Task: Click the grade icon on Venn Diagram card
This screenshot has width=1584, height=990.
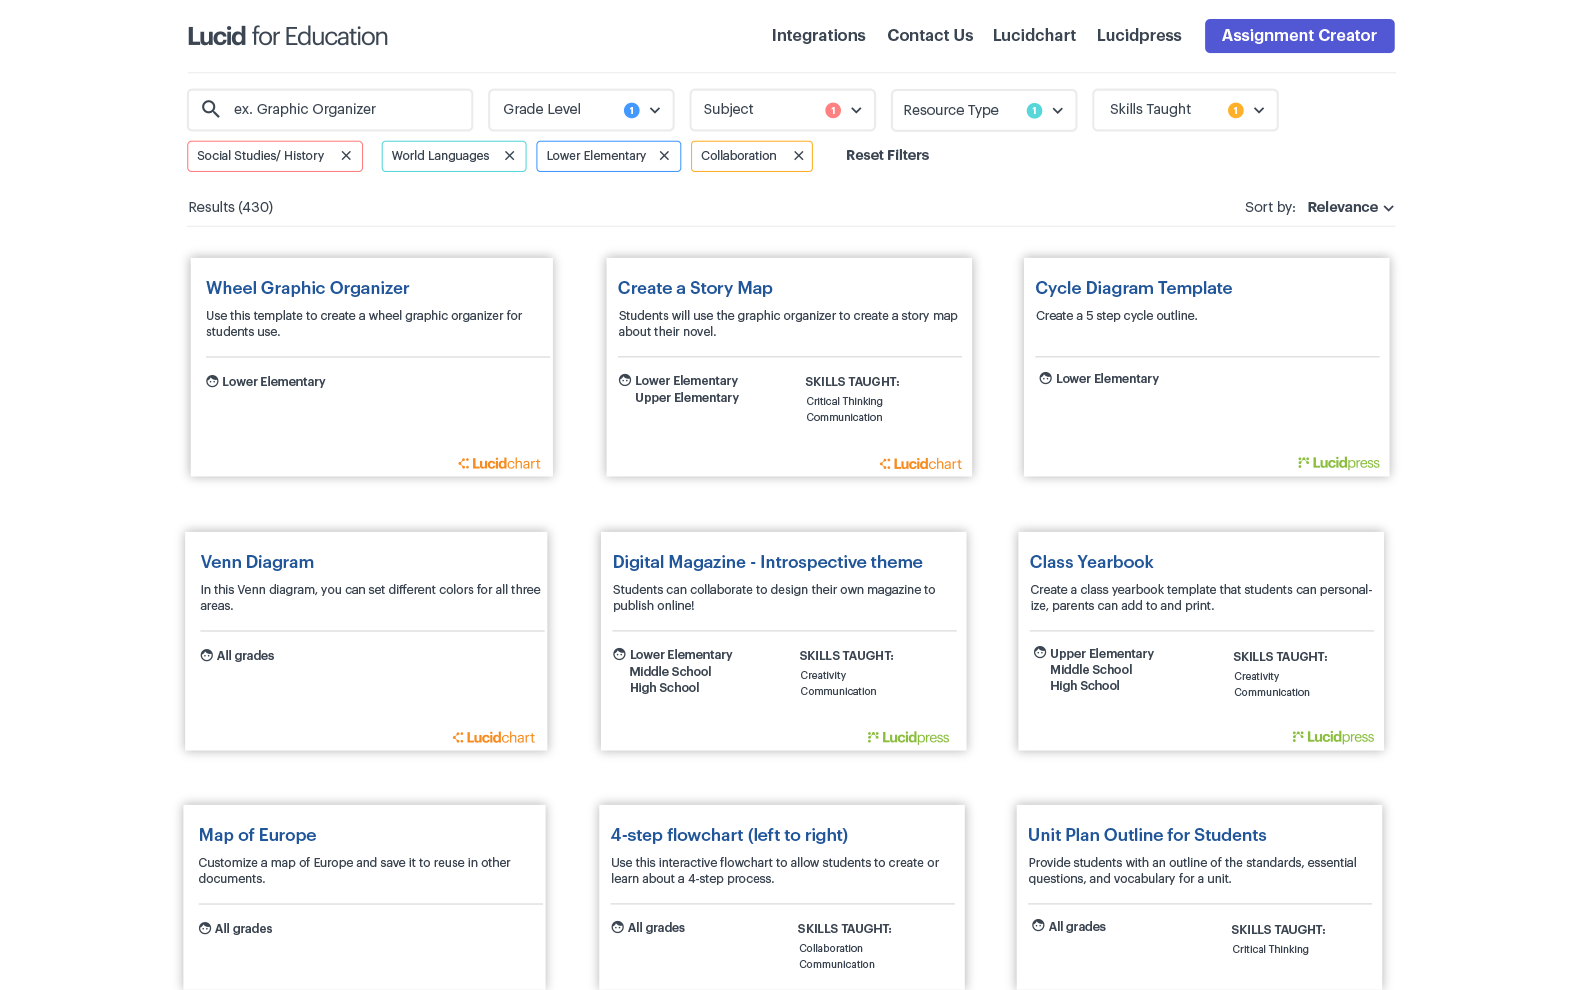Action: pyautogui.click(x=207, y=656)
